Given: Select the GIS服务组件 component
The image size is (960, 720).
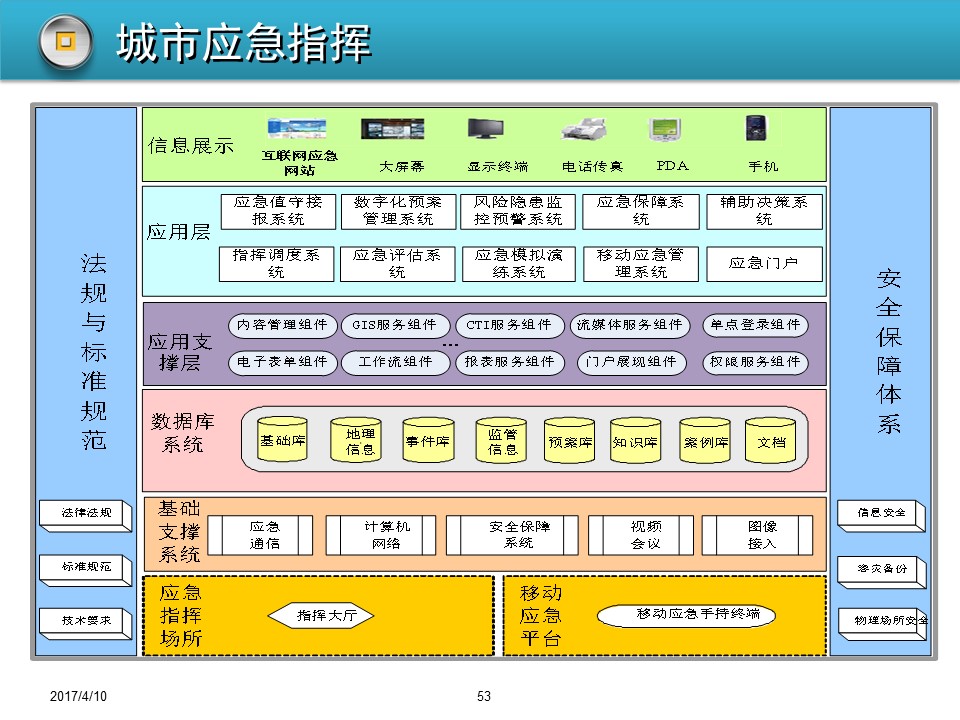Looking at the screenshot, I should click(x=395, y=325).
